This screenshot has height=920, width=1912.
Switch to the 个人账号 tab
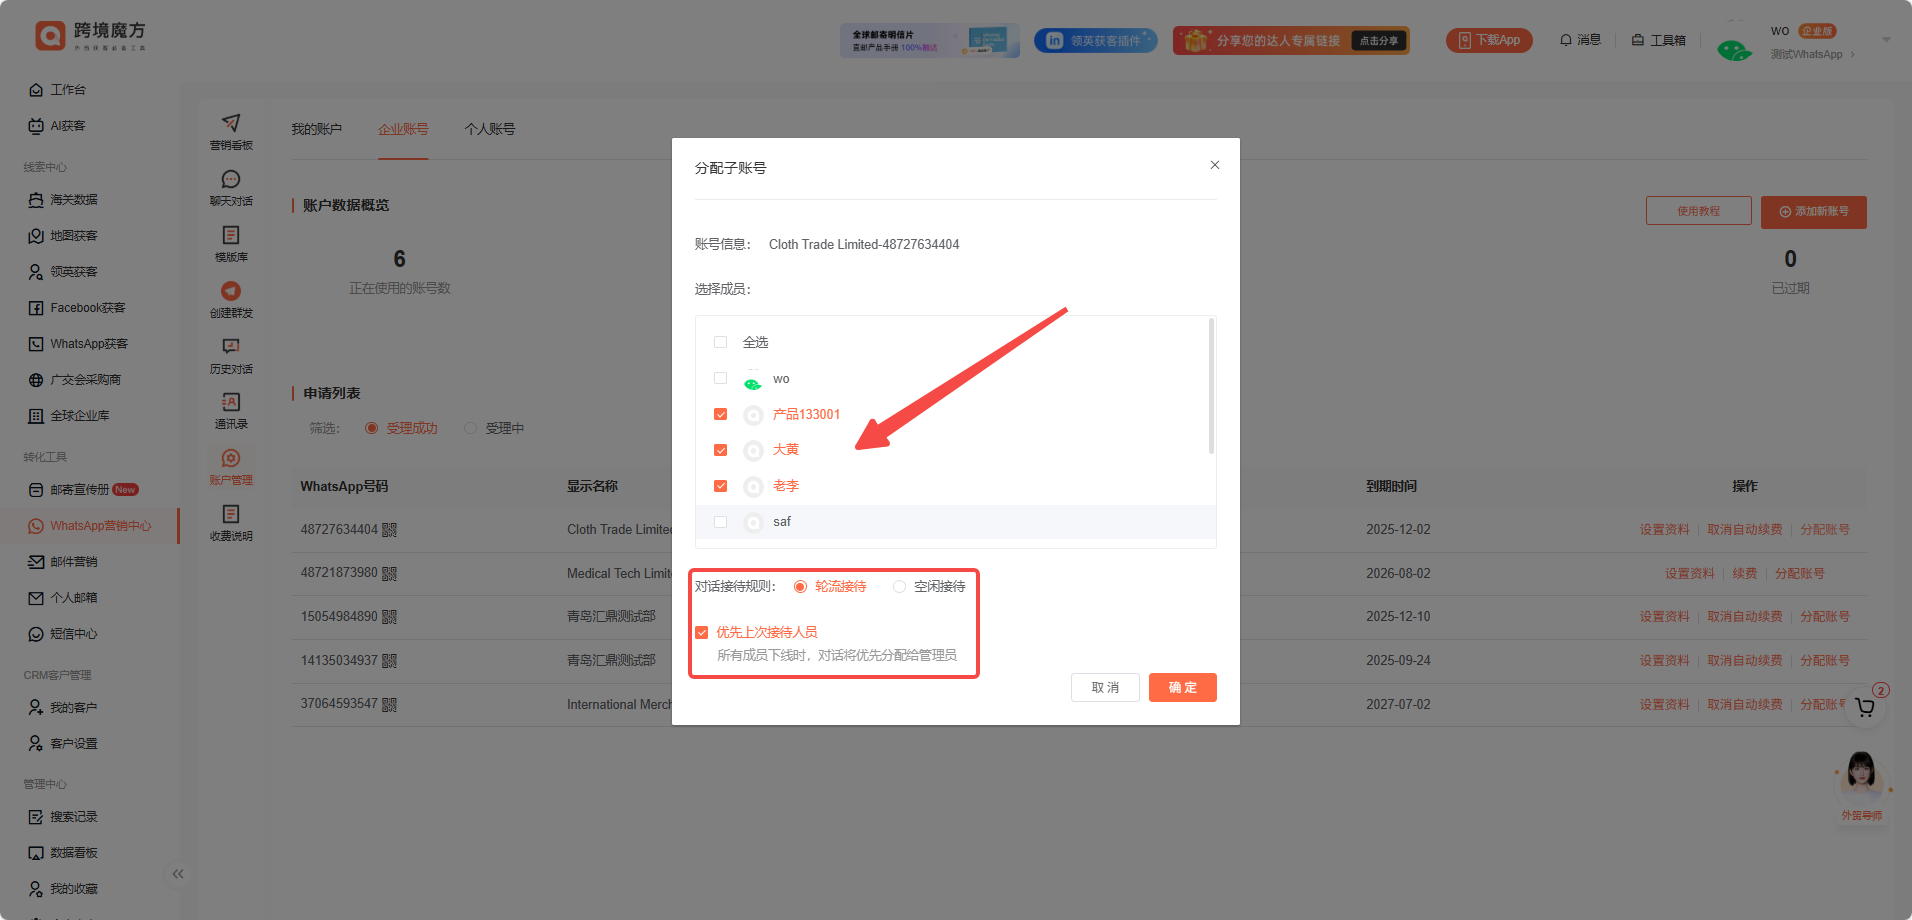pyautogui.click(x=489, y=129)
